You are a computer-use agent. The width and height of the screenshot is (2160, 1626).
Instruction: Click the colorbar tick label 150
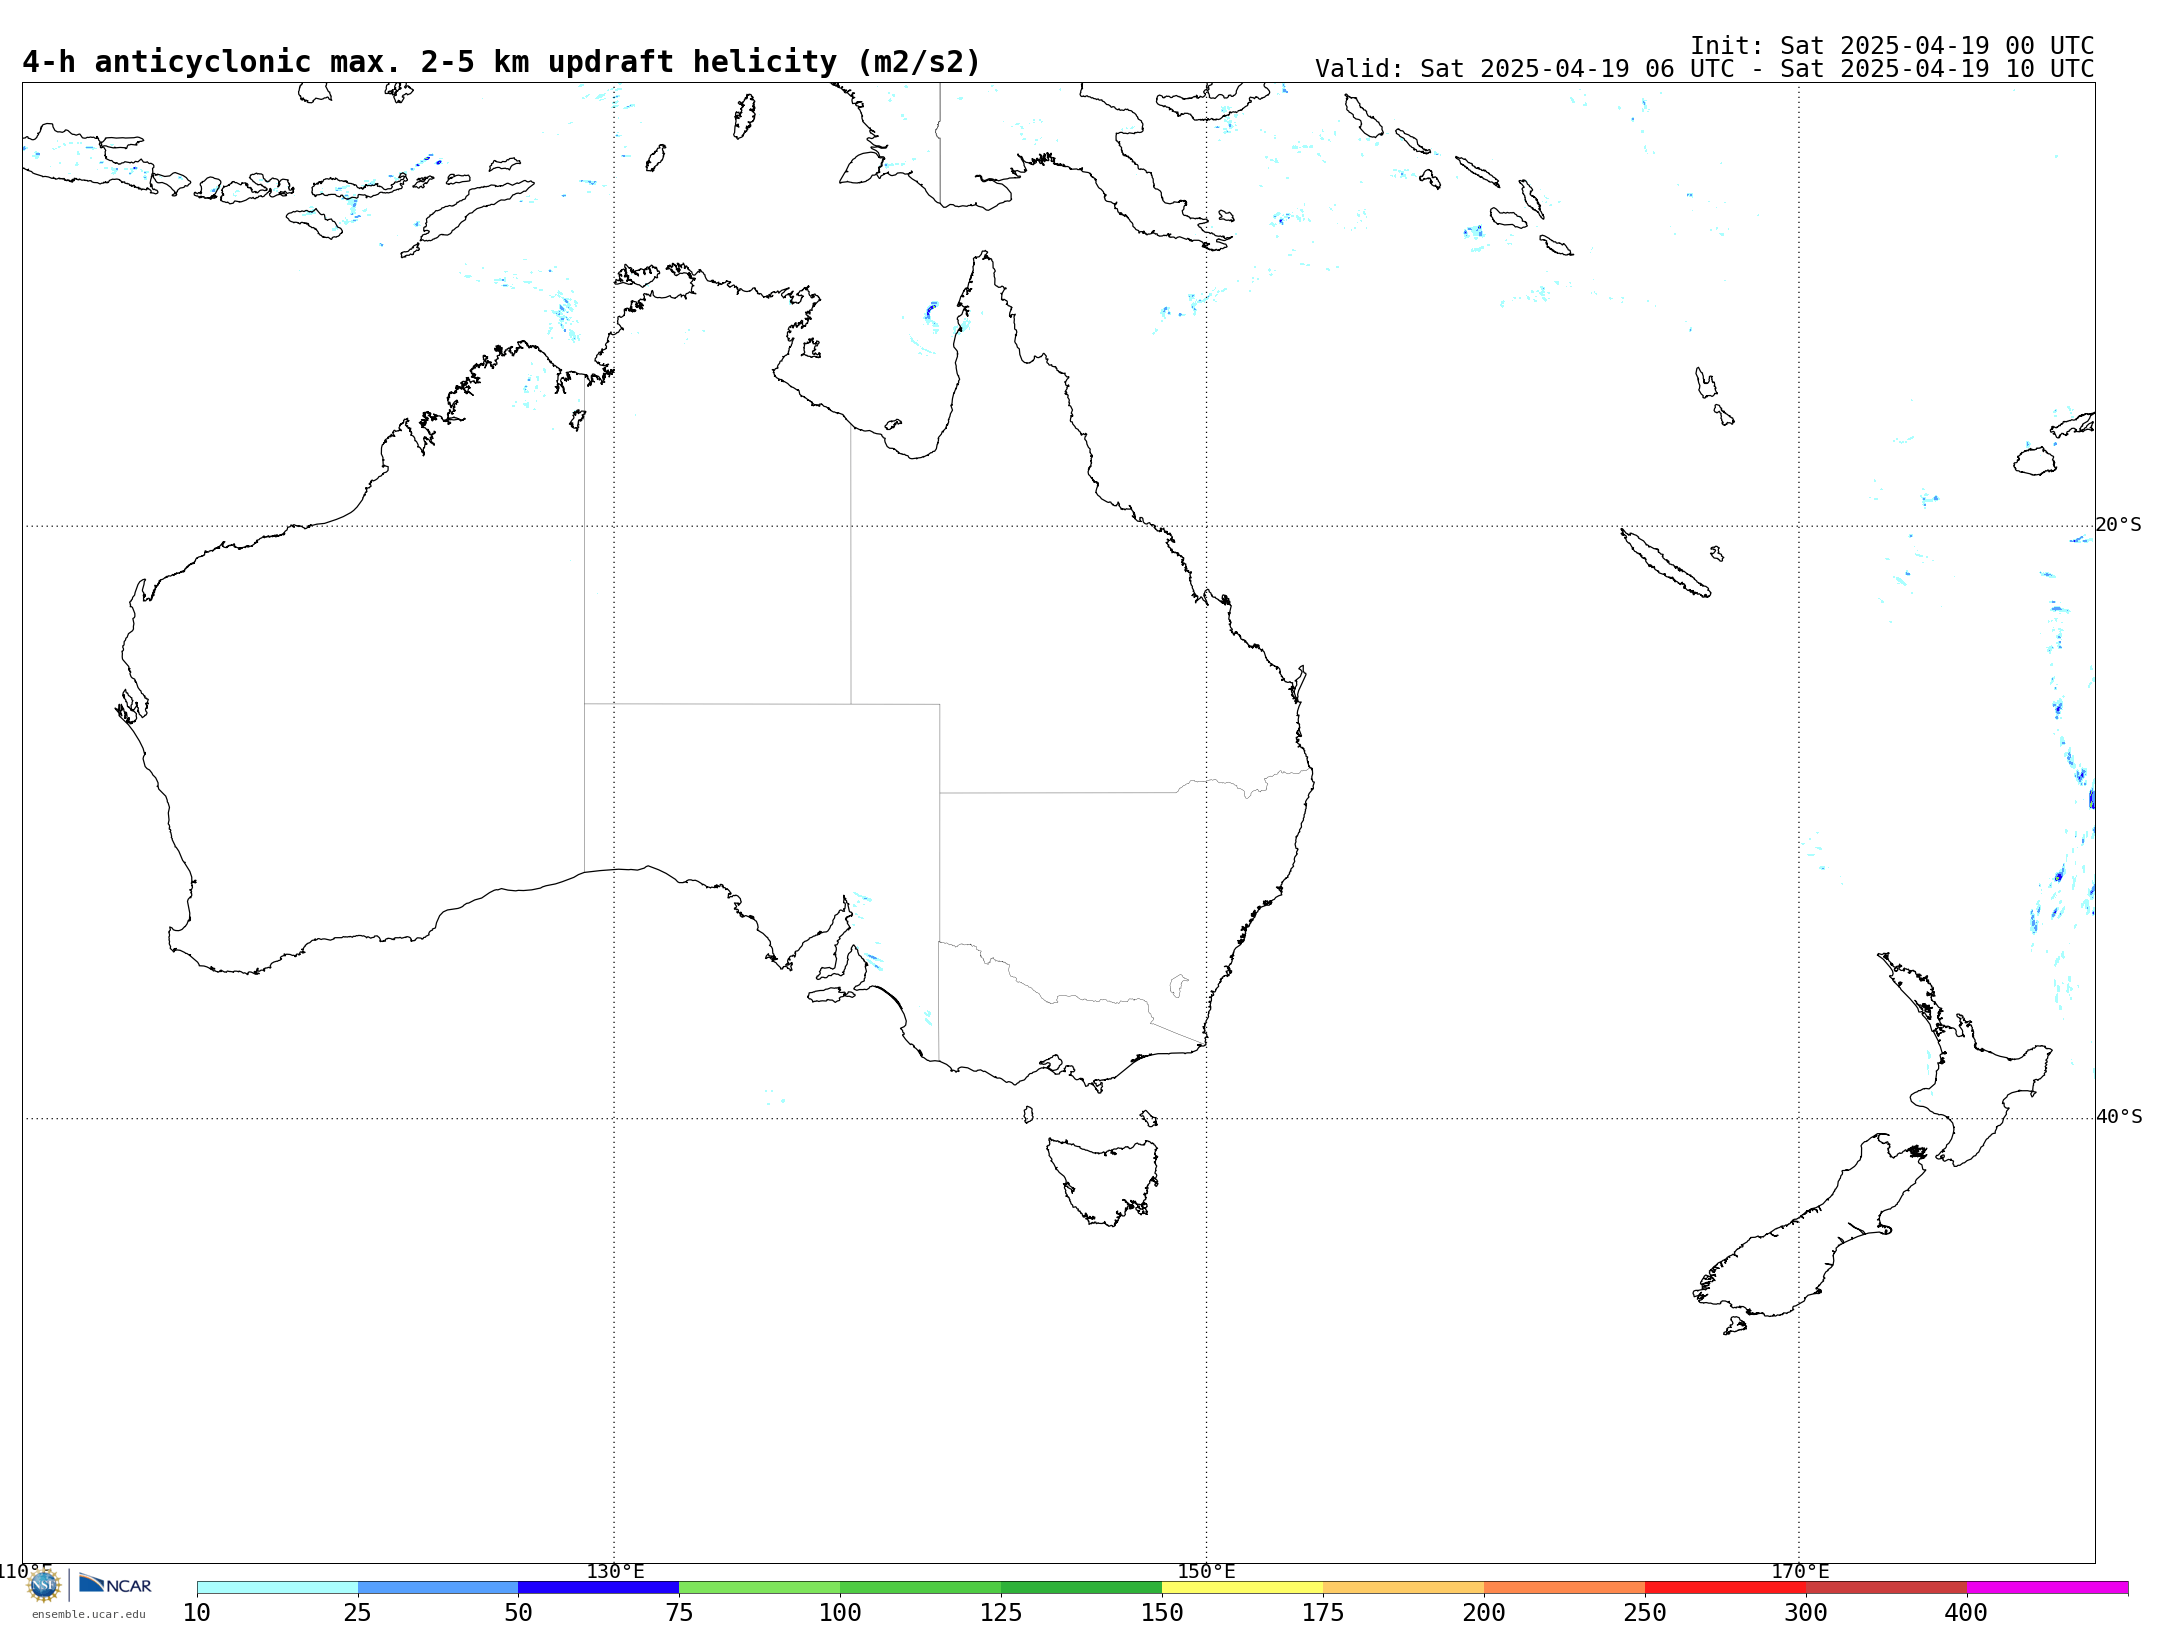click(1162, 1613)
